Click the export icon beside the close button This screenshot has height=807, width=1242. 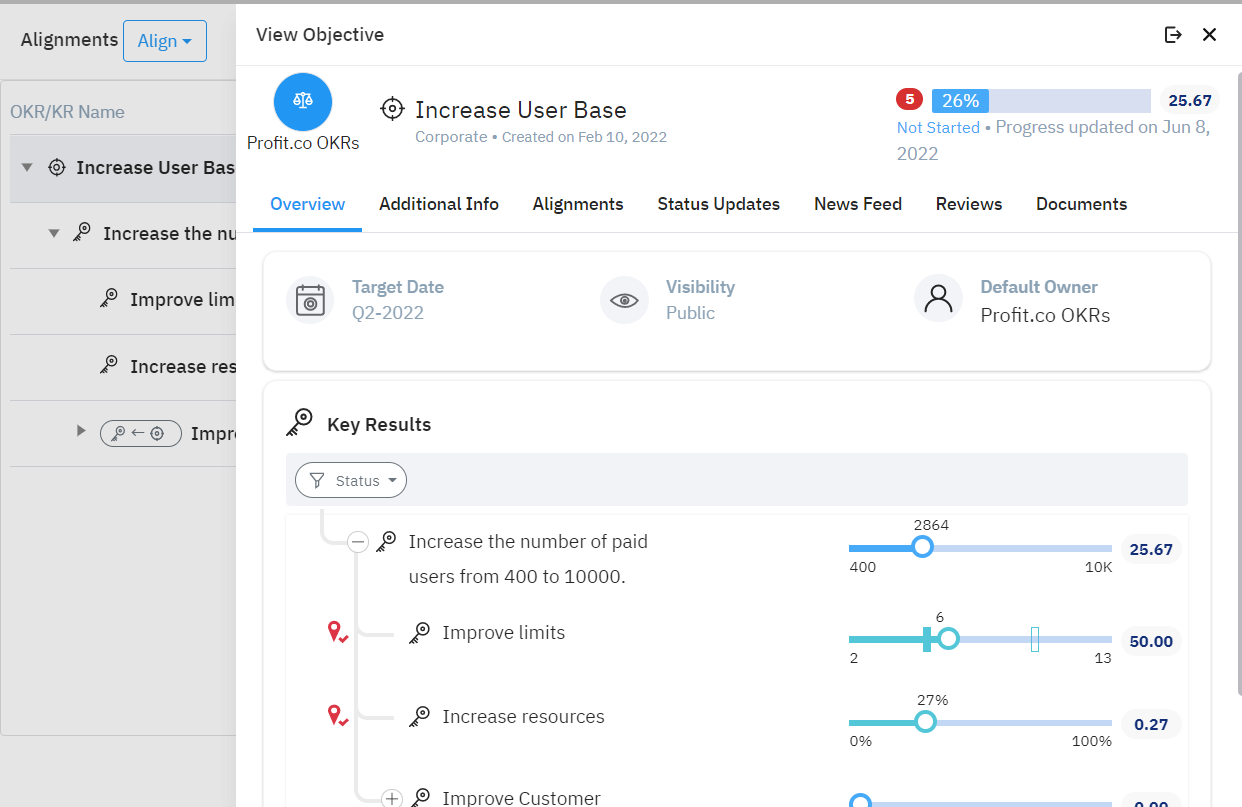[1173, 35]
